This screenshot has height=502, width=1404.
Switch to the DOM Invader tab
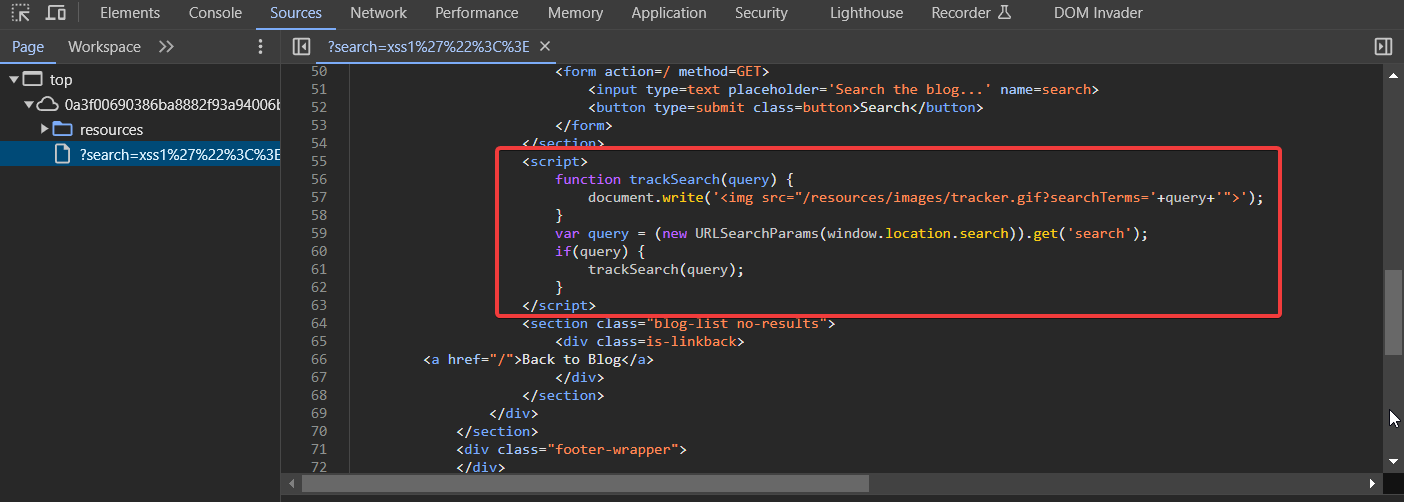point(1098,13)
